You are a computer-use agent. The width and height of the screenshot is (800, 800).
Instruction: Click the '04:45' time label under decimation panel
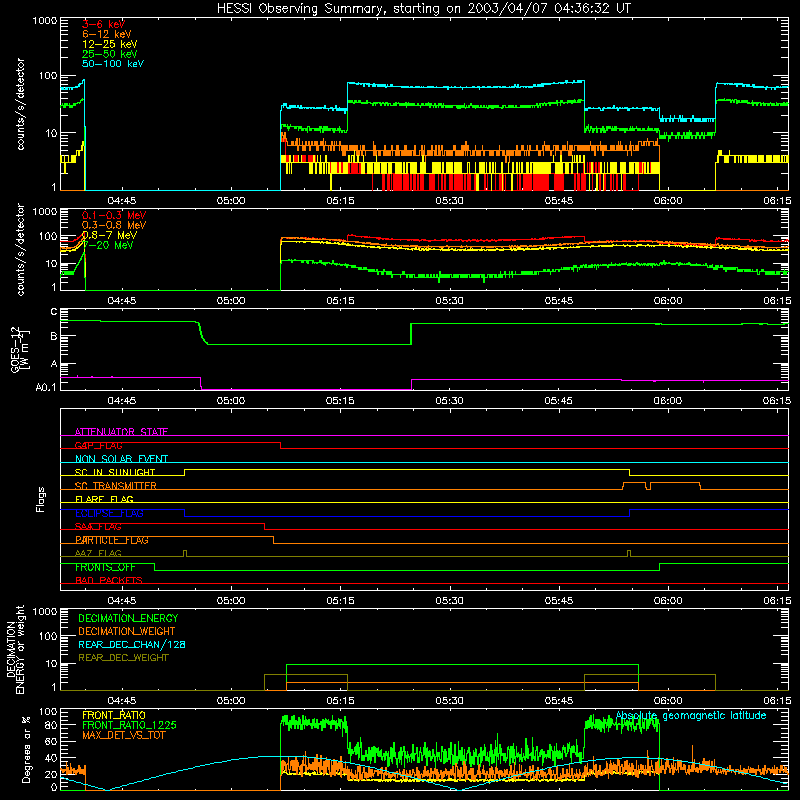121,701
